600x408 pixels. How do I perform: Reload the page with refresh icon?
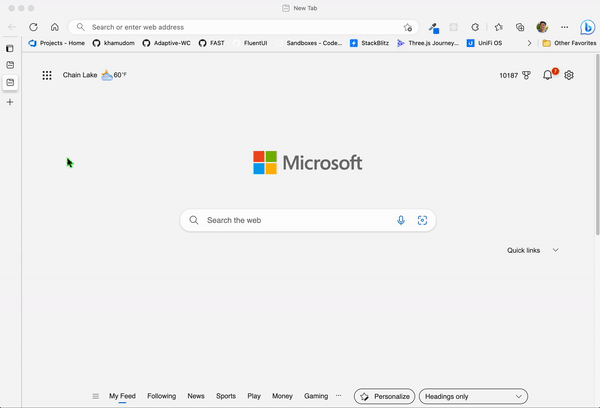pyautogui.click(x=34, y=27)
